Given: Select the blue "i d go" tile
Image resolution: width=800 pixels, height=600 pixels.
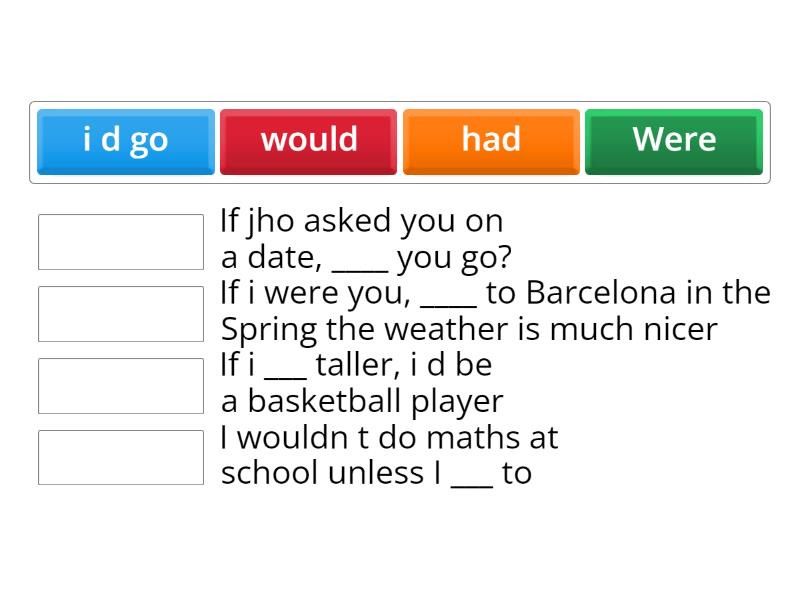Looking at the screenshot, I should point(126,141).
